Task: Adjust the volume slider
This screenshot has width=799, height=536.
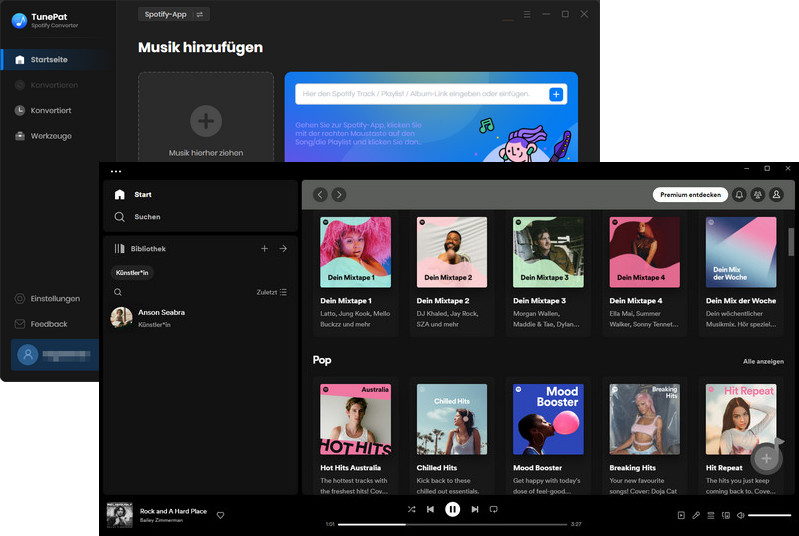Action: coord(769,515)
